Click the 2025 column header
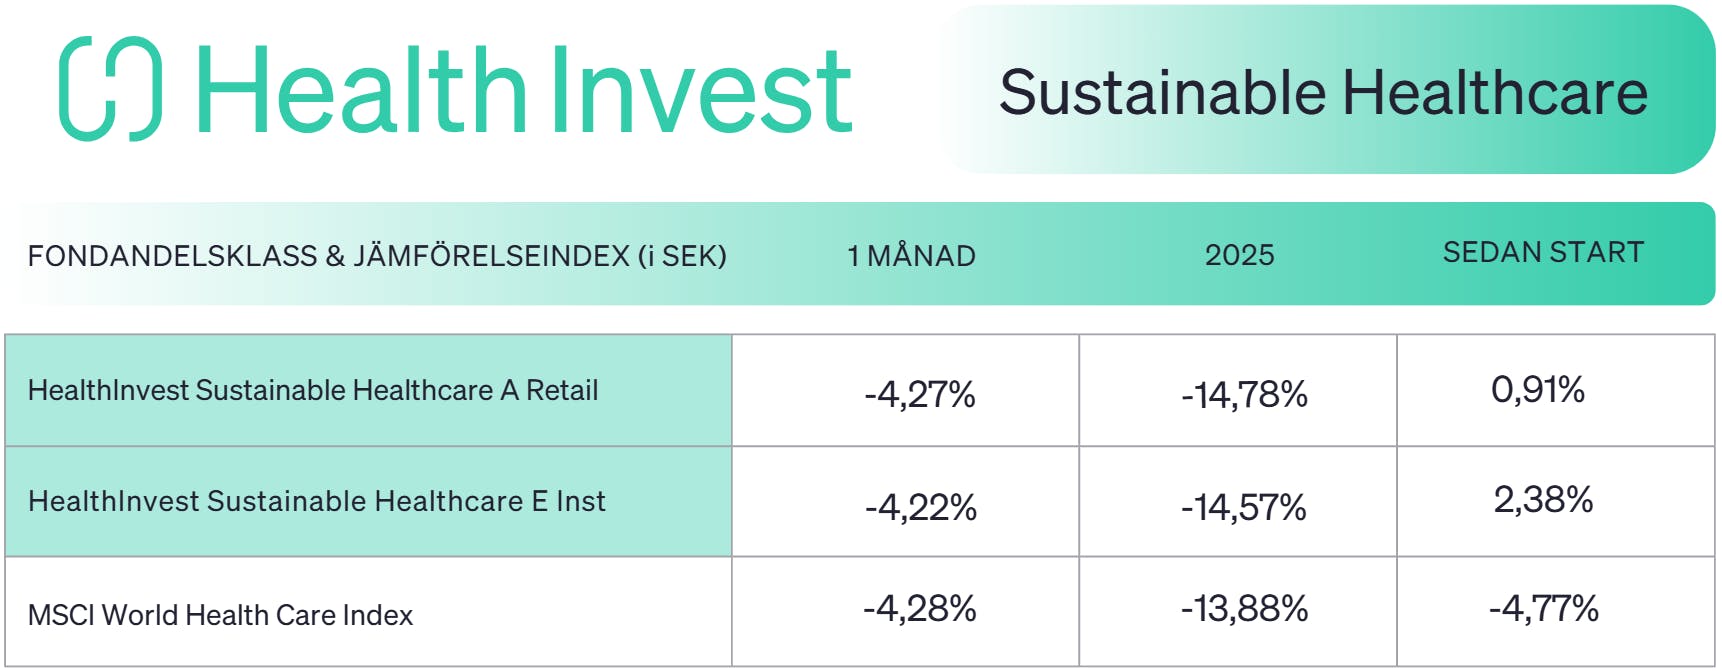The height and width of the screenshot is (671, 1722). point(1239,255)
